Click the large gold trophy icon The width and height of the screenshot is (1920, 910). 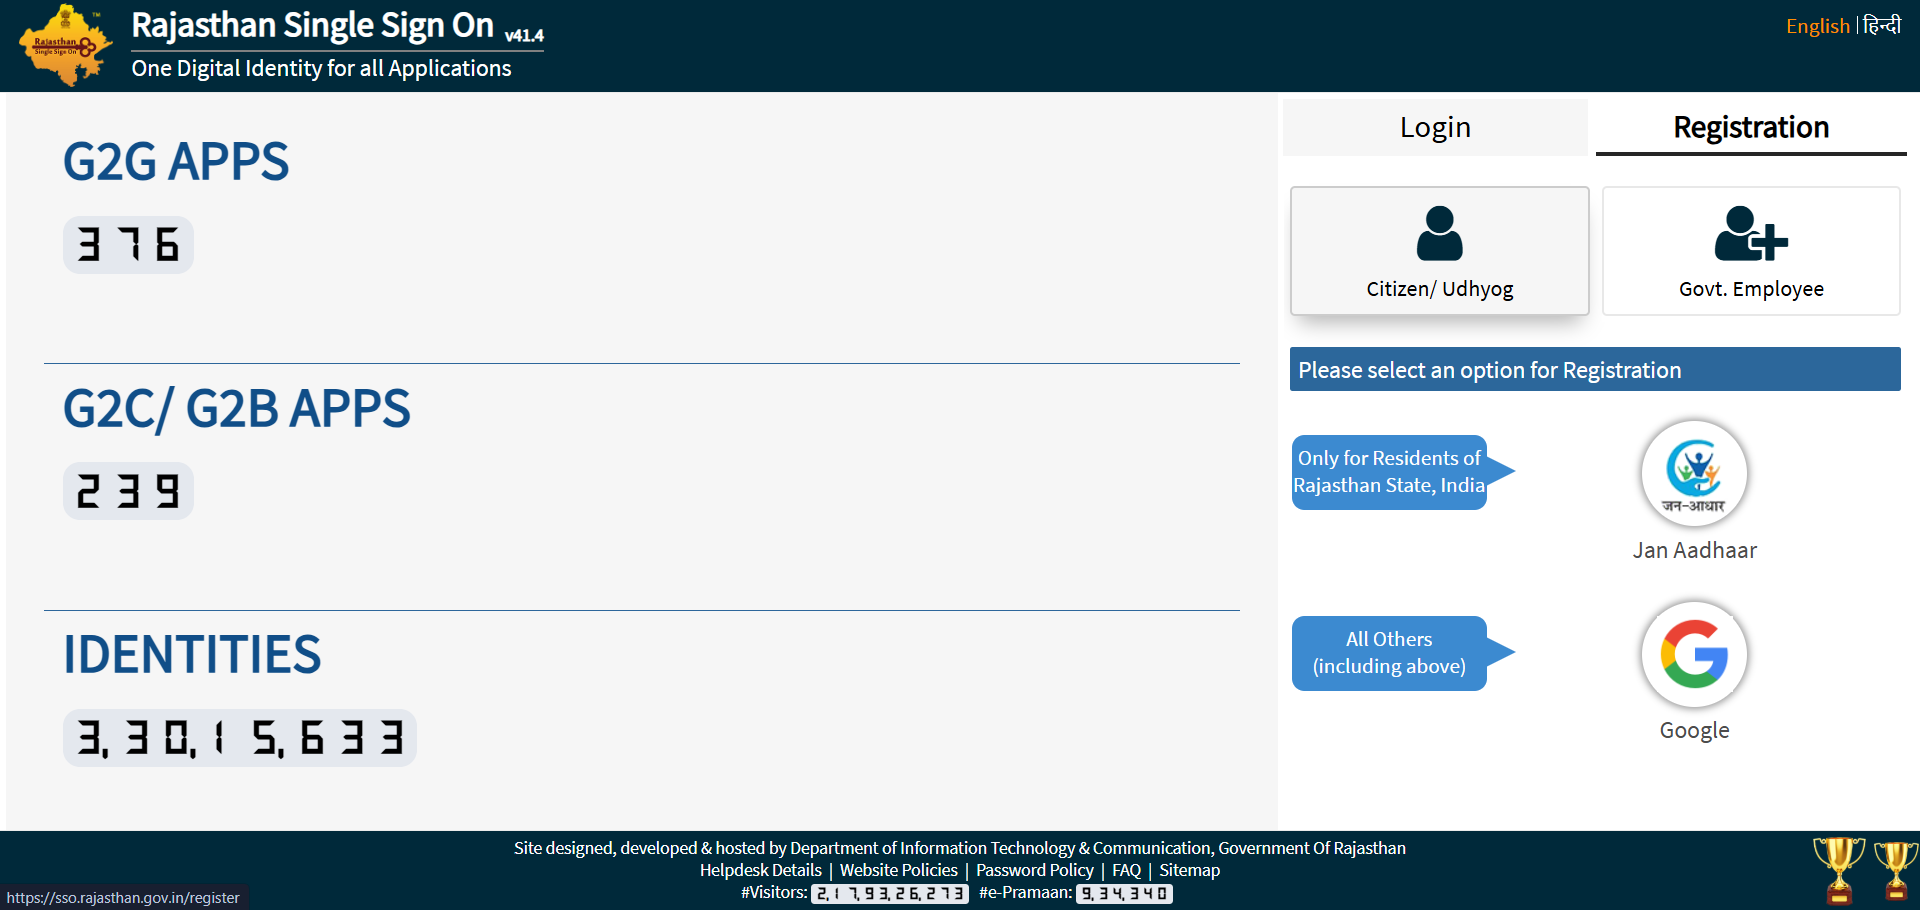tap(1838, 868)
